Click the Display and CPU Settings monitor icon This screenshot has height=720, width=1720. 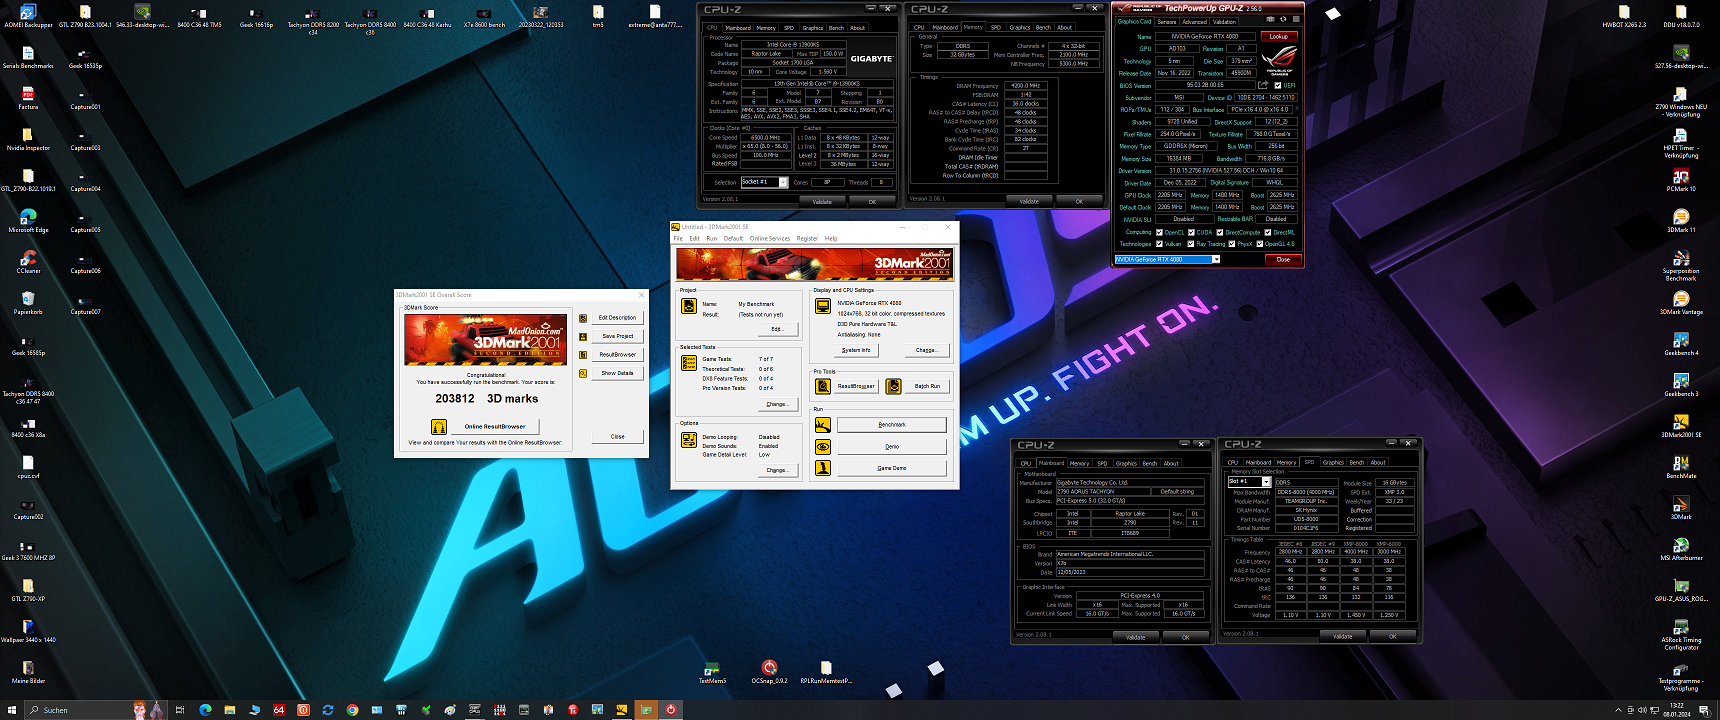coord(823,306)
